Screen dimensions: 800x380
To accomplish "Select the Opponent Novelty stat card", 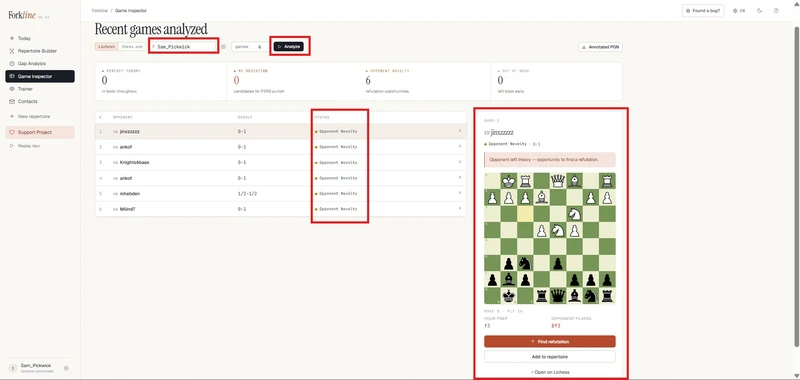I will pos(424,81).
